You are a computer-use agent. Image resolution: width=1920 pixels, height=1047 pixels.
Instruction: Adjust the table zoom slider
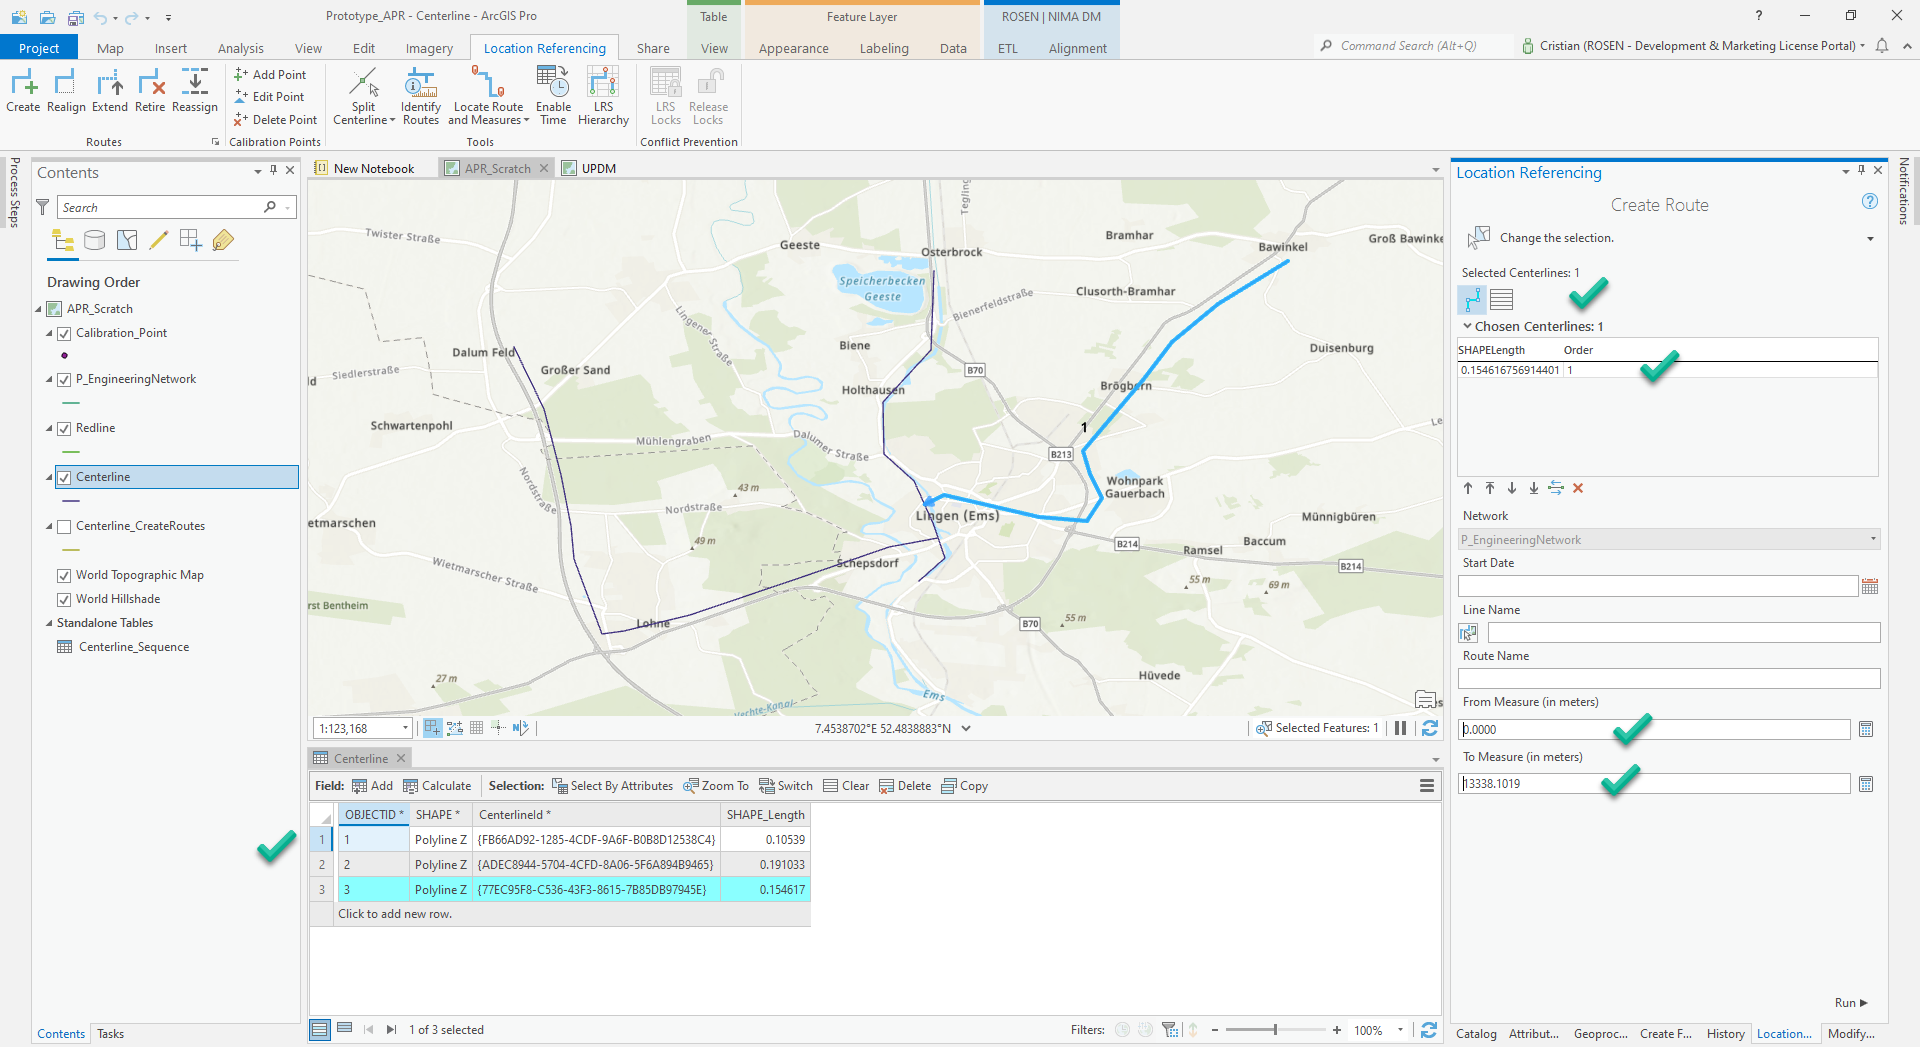tap(1275, 1030)
